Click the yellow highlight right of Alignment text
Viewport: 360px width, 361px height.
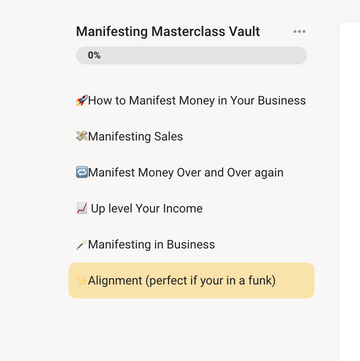(294, 280)
